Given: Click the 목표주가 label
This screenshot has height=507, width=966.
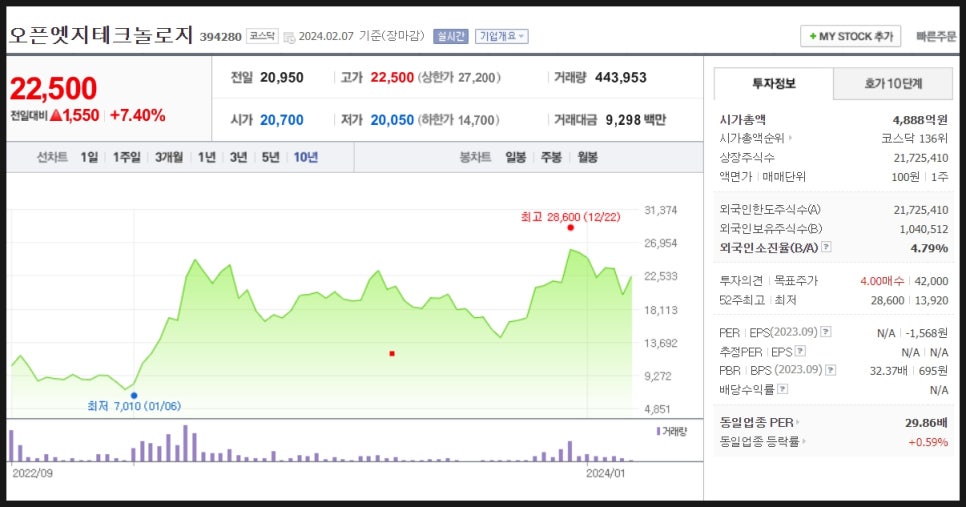Looking at the screenshot, I should 796,281.
